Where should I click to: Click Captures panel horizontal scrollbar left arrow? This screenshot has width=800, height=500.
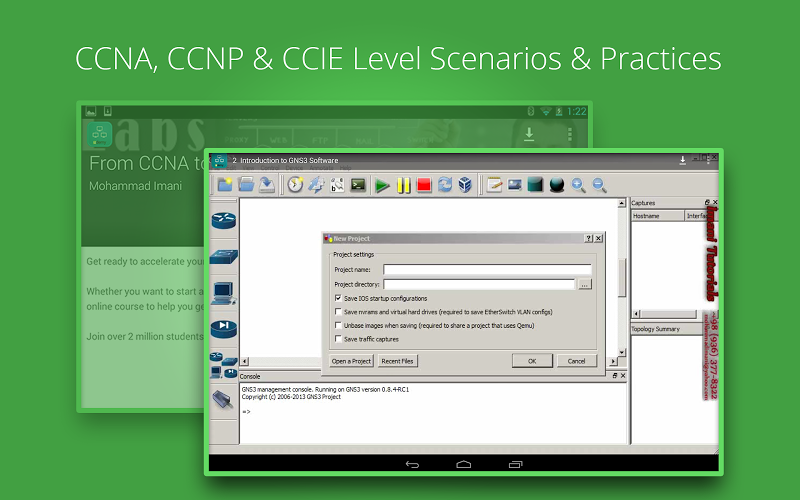pyautogui.click(x=636, y=314)
